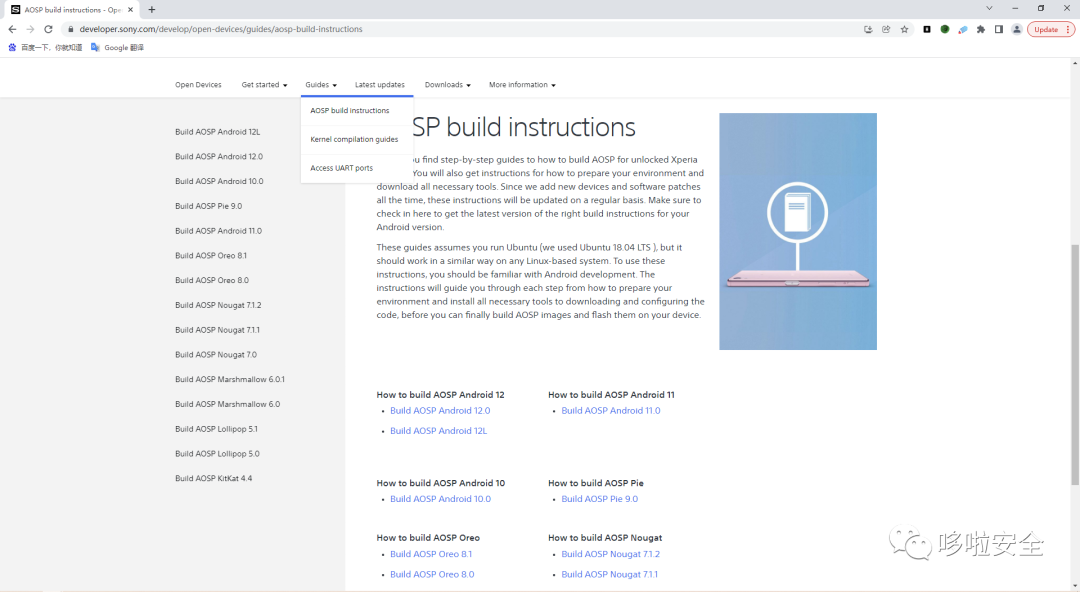Open the Latest updates nav item
The width and height of the screenshot is (1080, 592).
click(380, 85)
